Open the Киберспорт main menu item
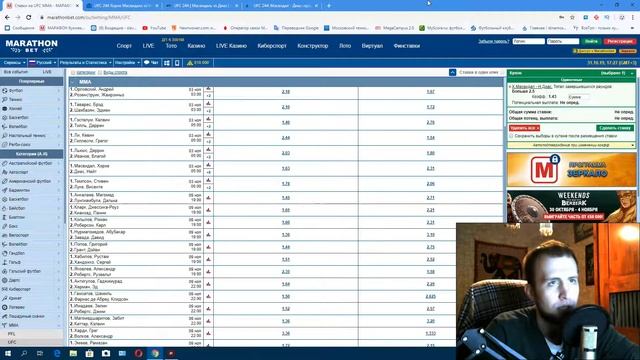 (272, 46)
